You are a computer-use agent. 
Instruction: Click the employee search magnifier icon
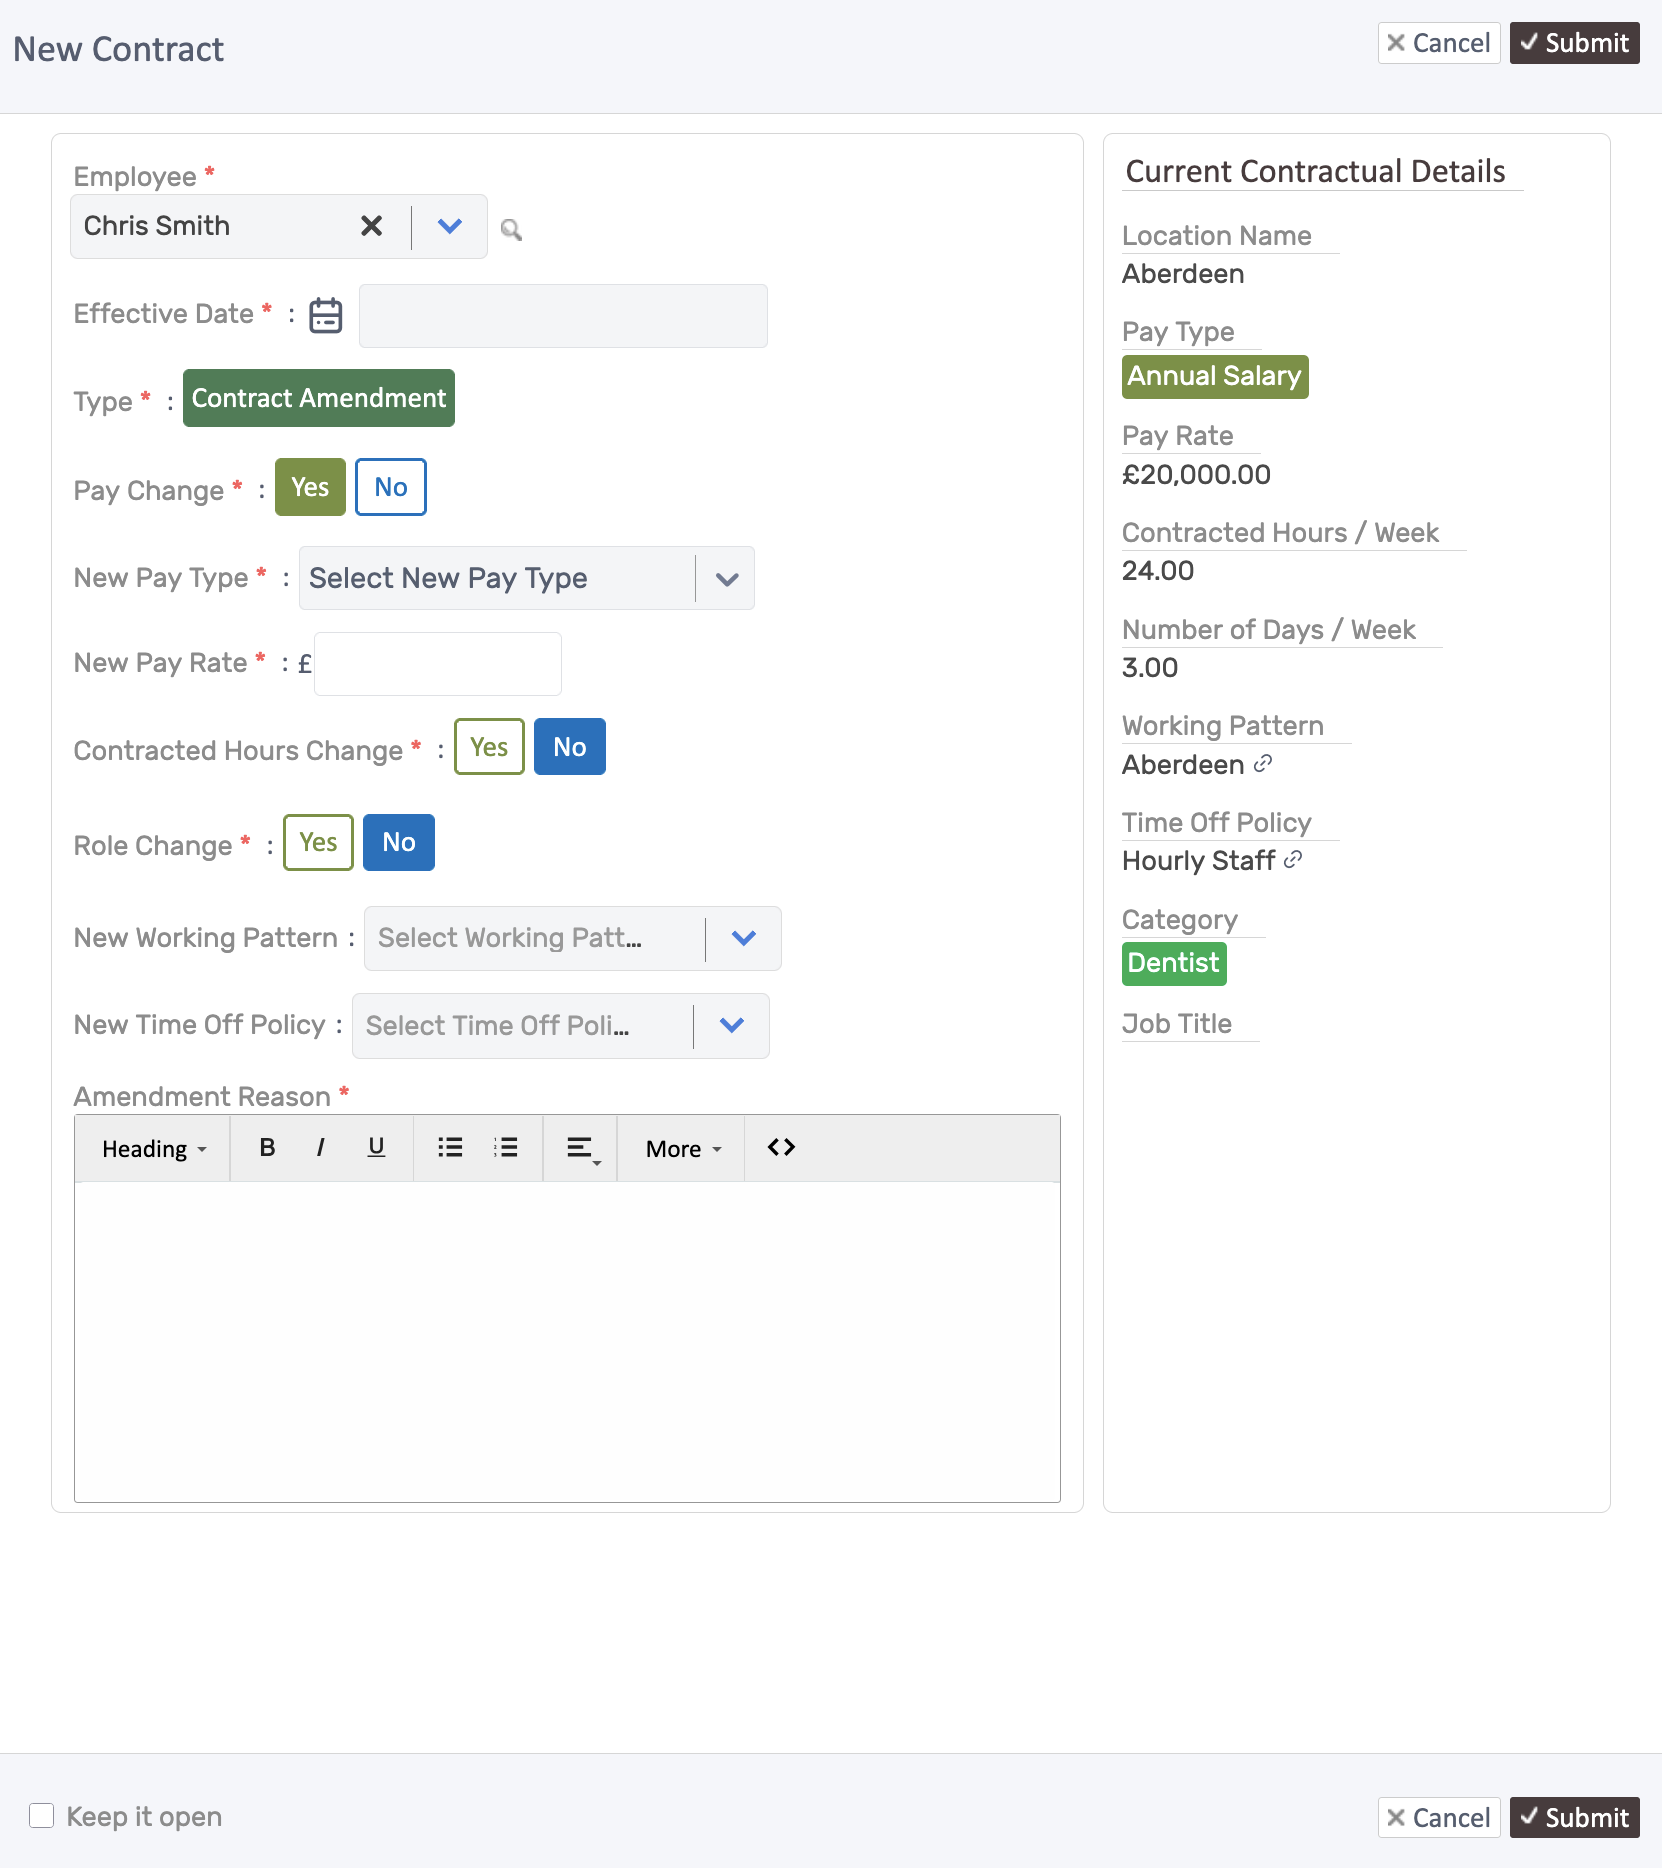pos(512,229)
